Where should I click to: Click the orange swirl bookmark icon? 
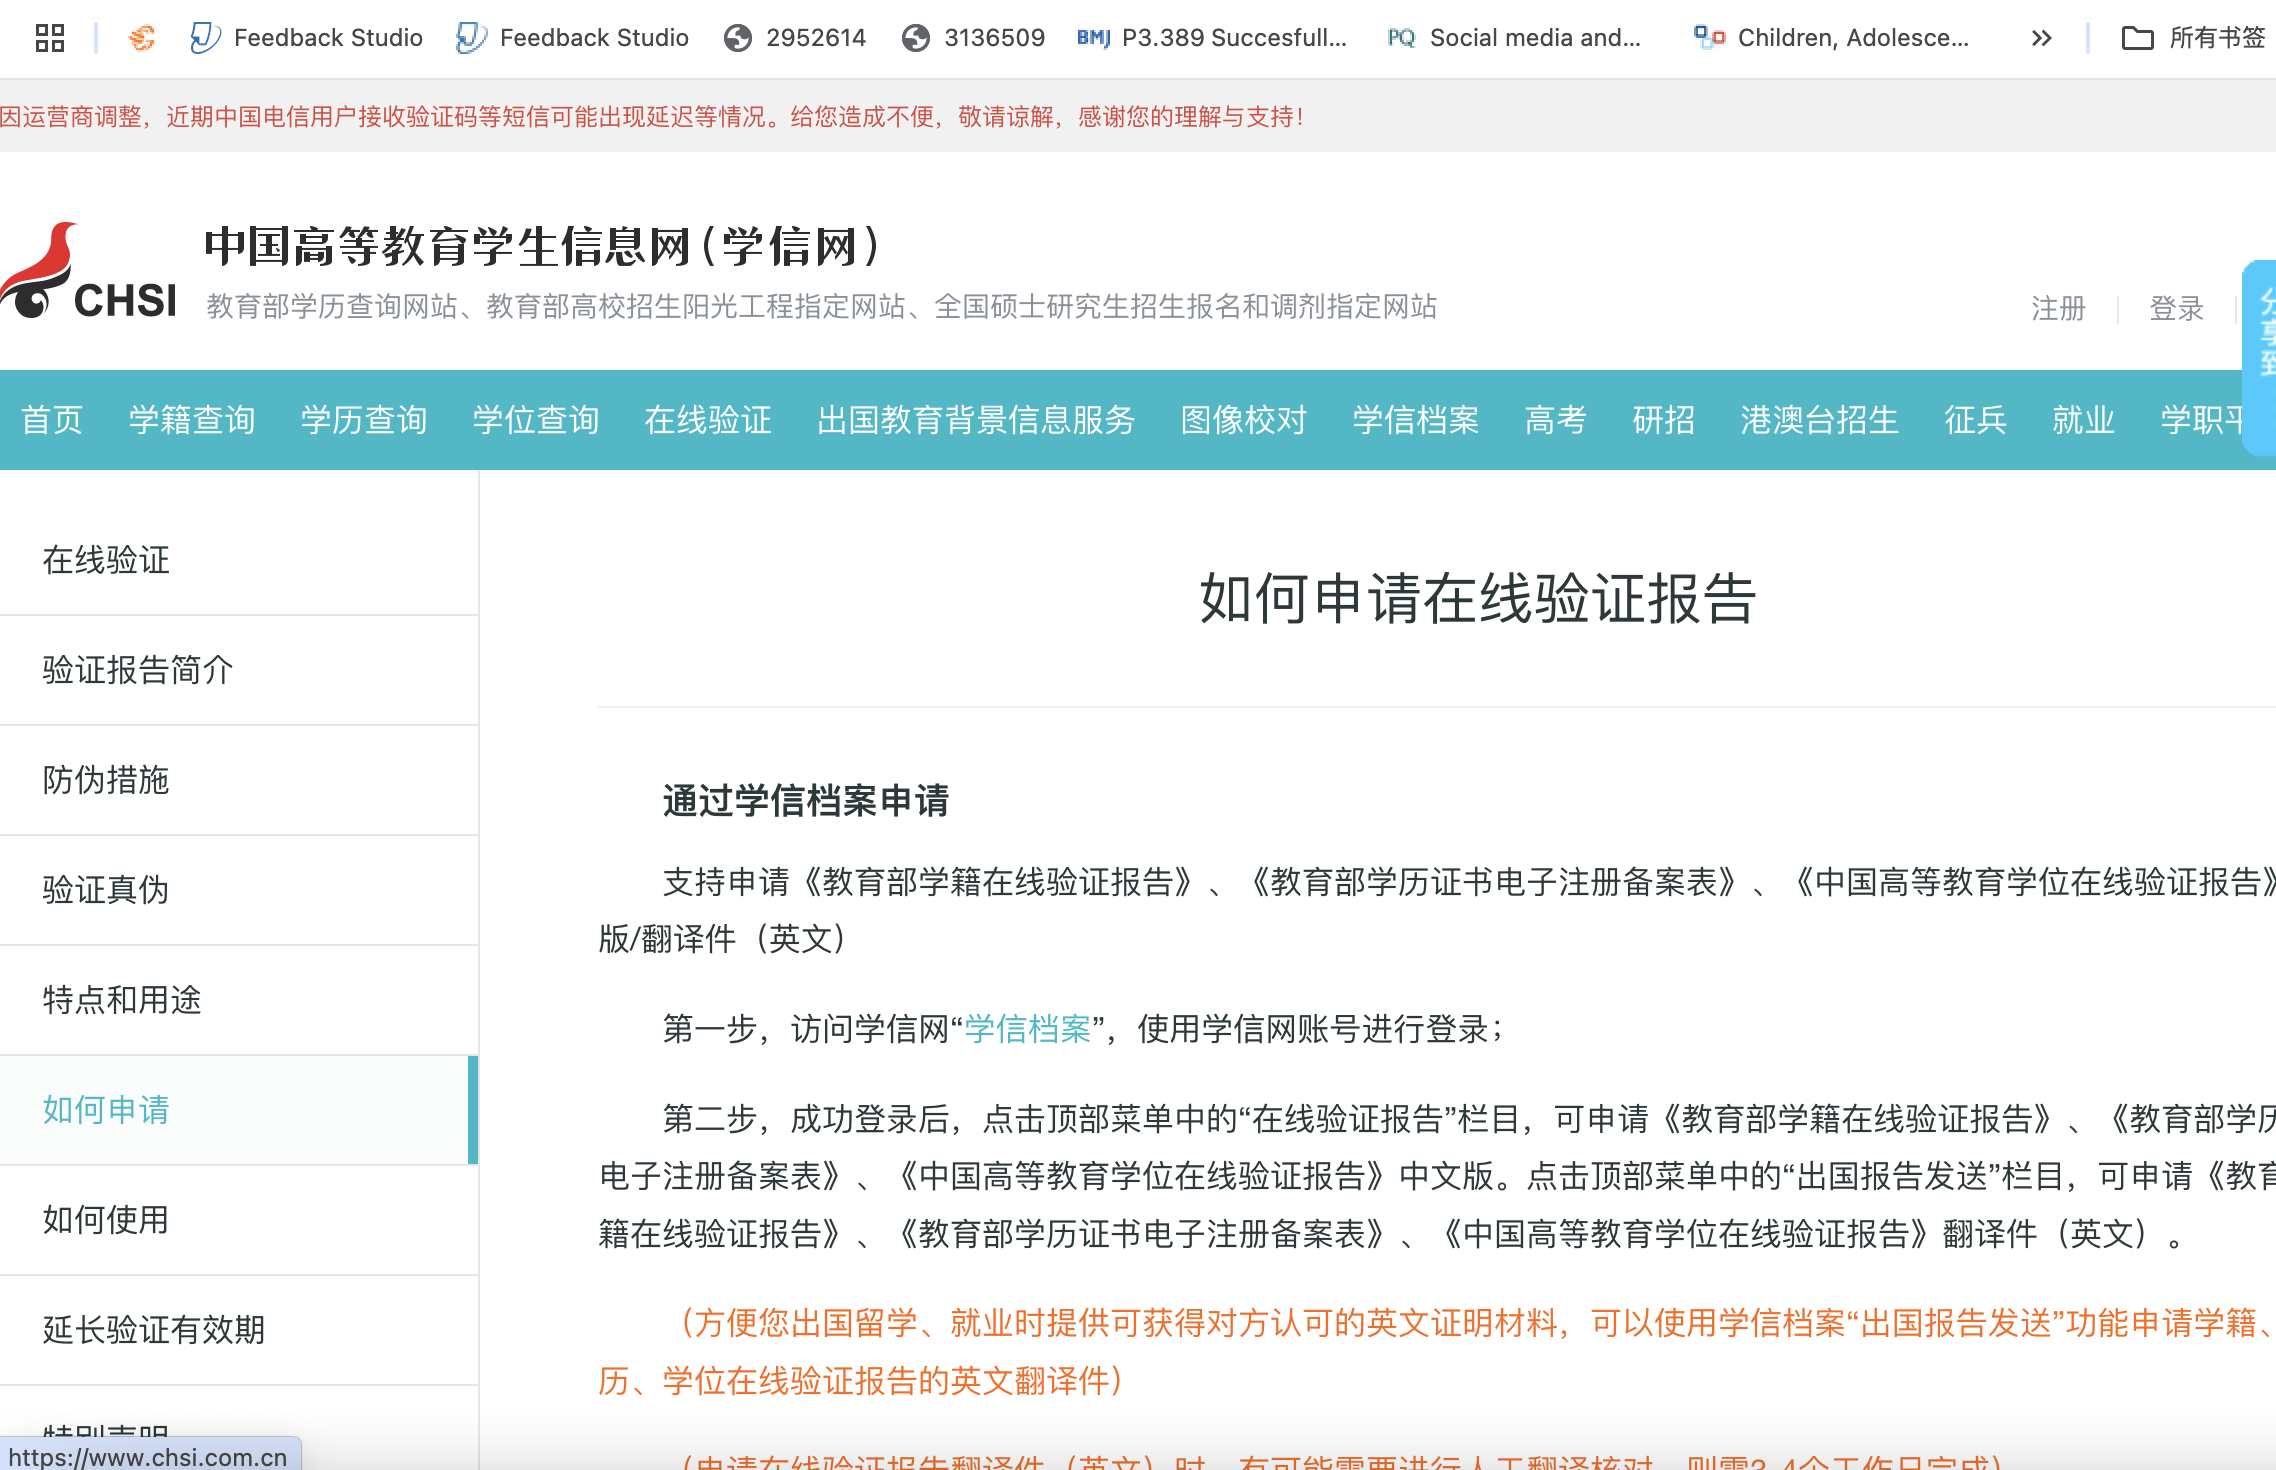[142, 38]
